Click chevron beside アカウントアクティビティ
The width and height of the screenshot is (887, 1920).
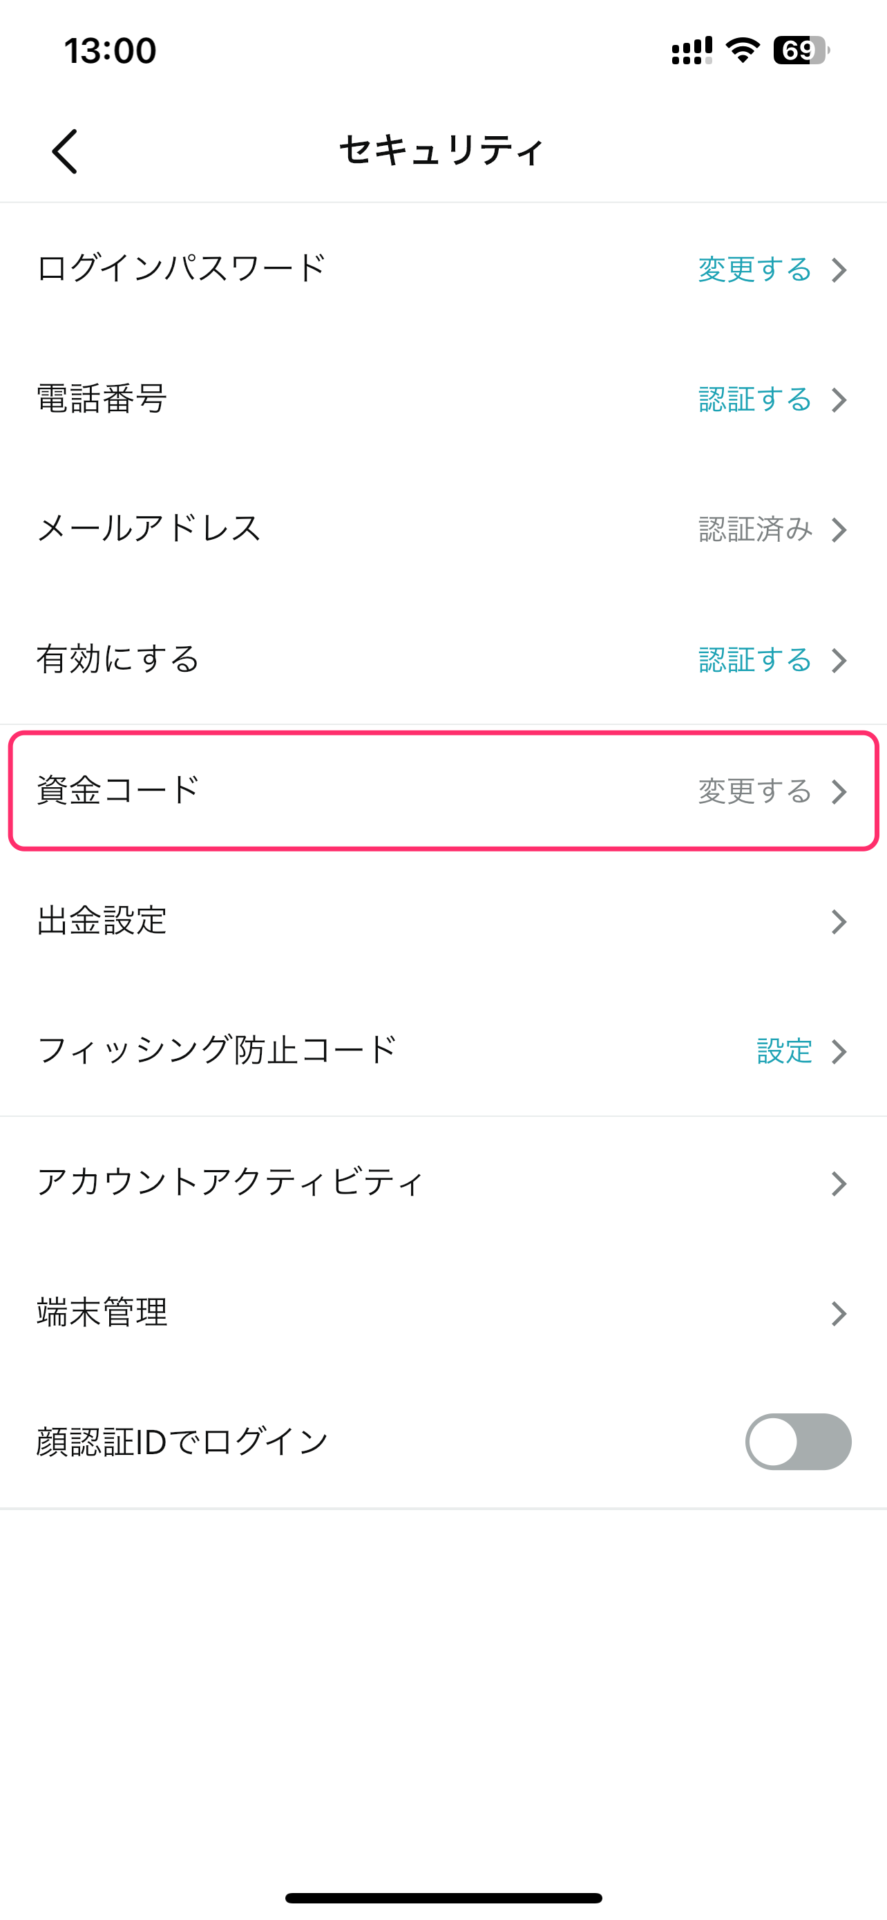pos(839,1183)
